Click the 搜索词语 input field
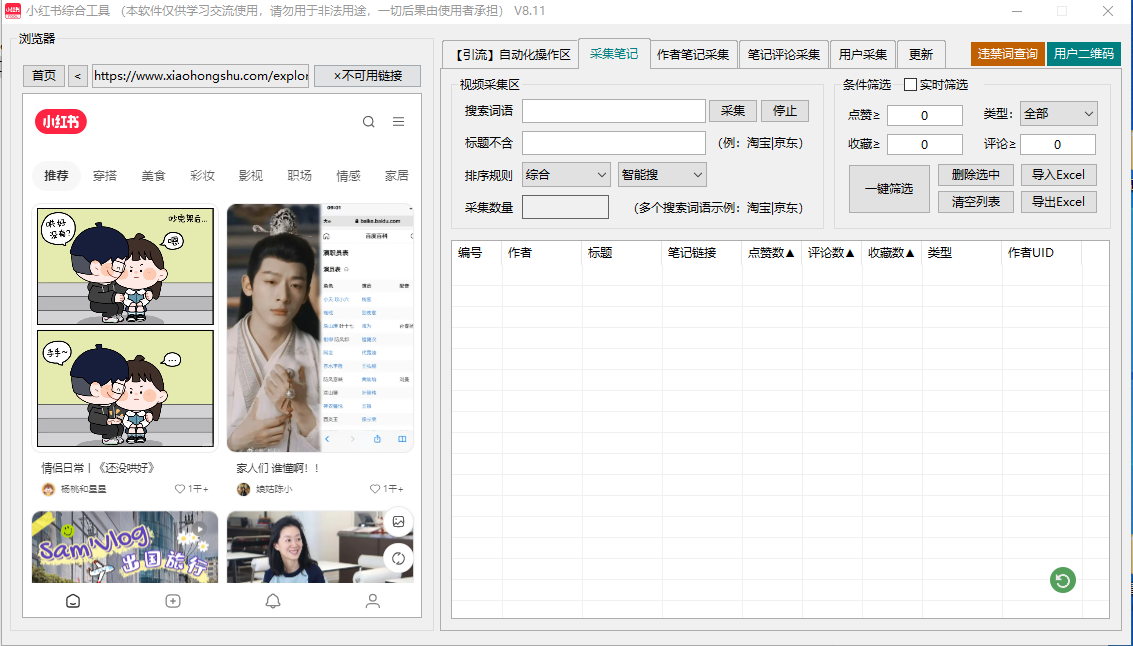Viewport: 1133px width, 646px height. coord(613,111)
